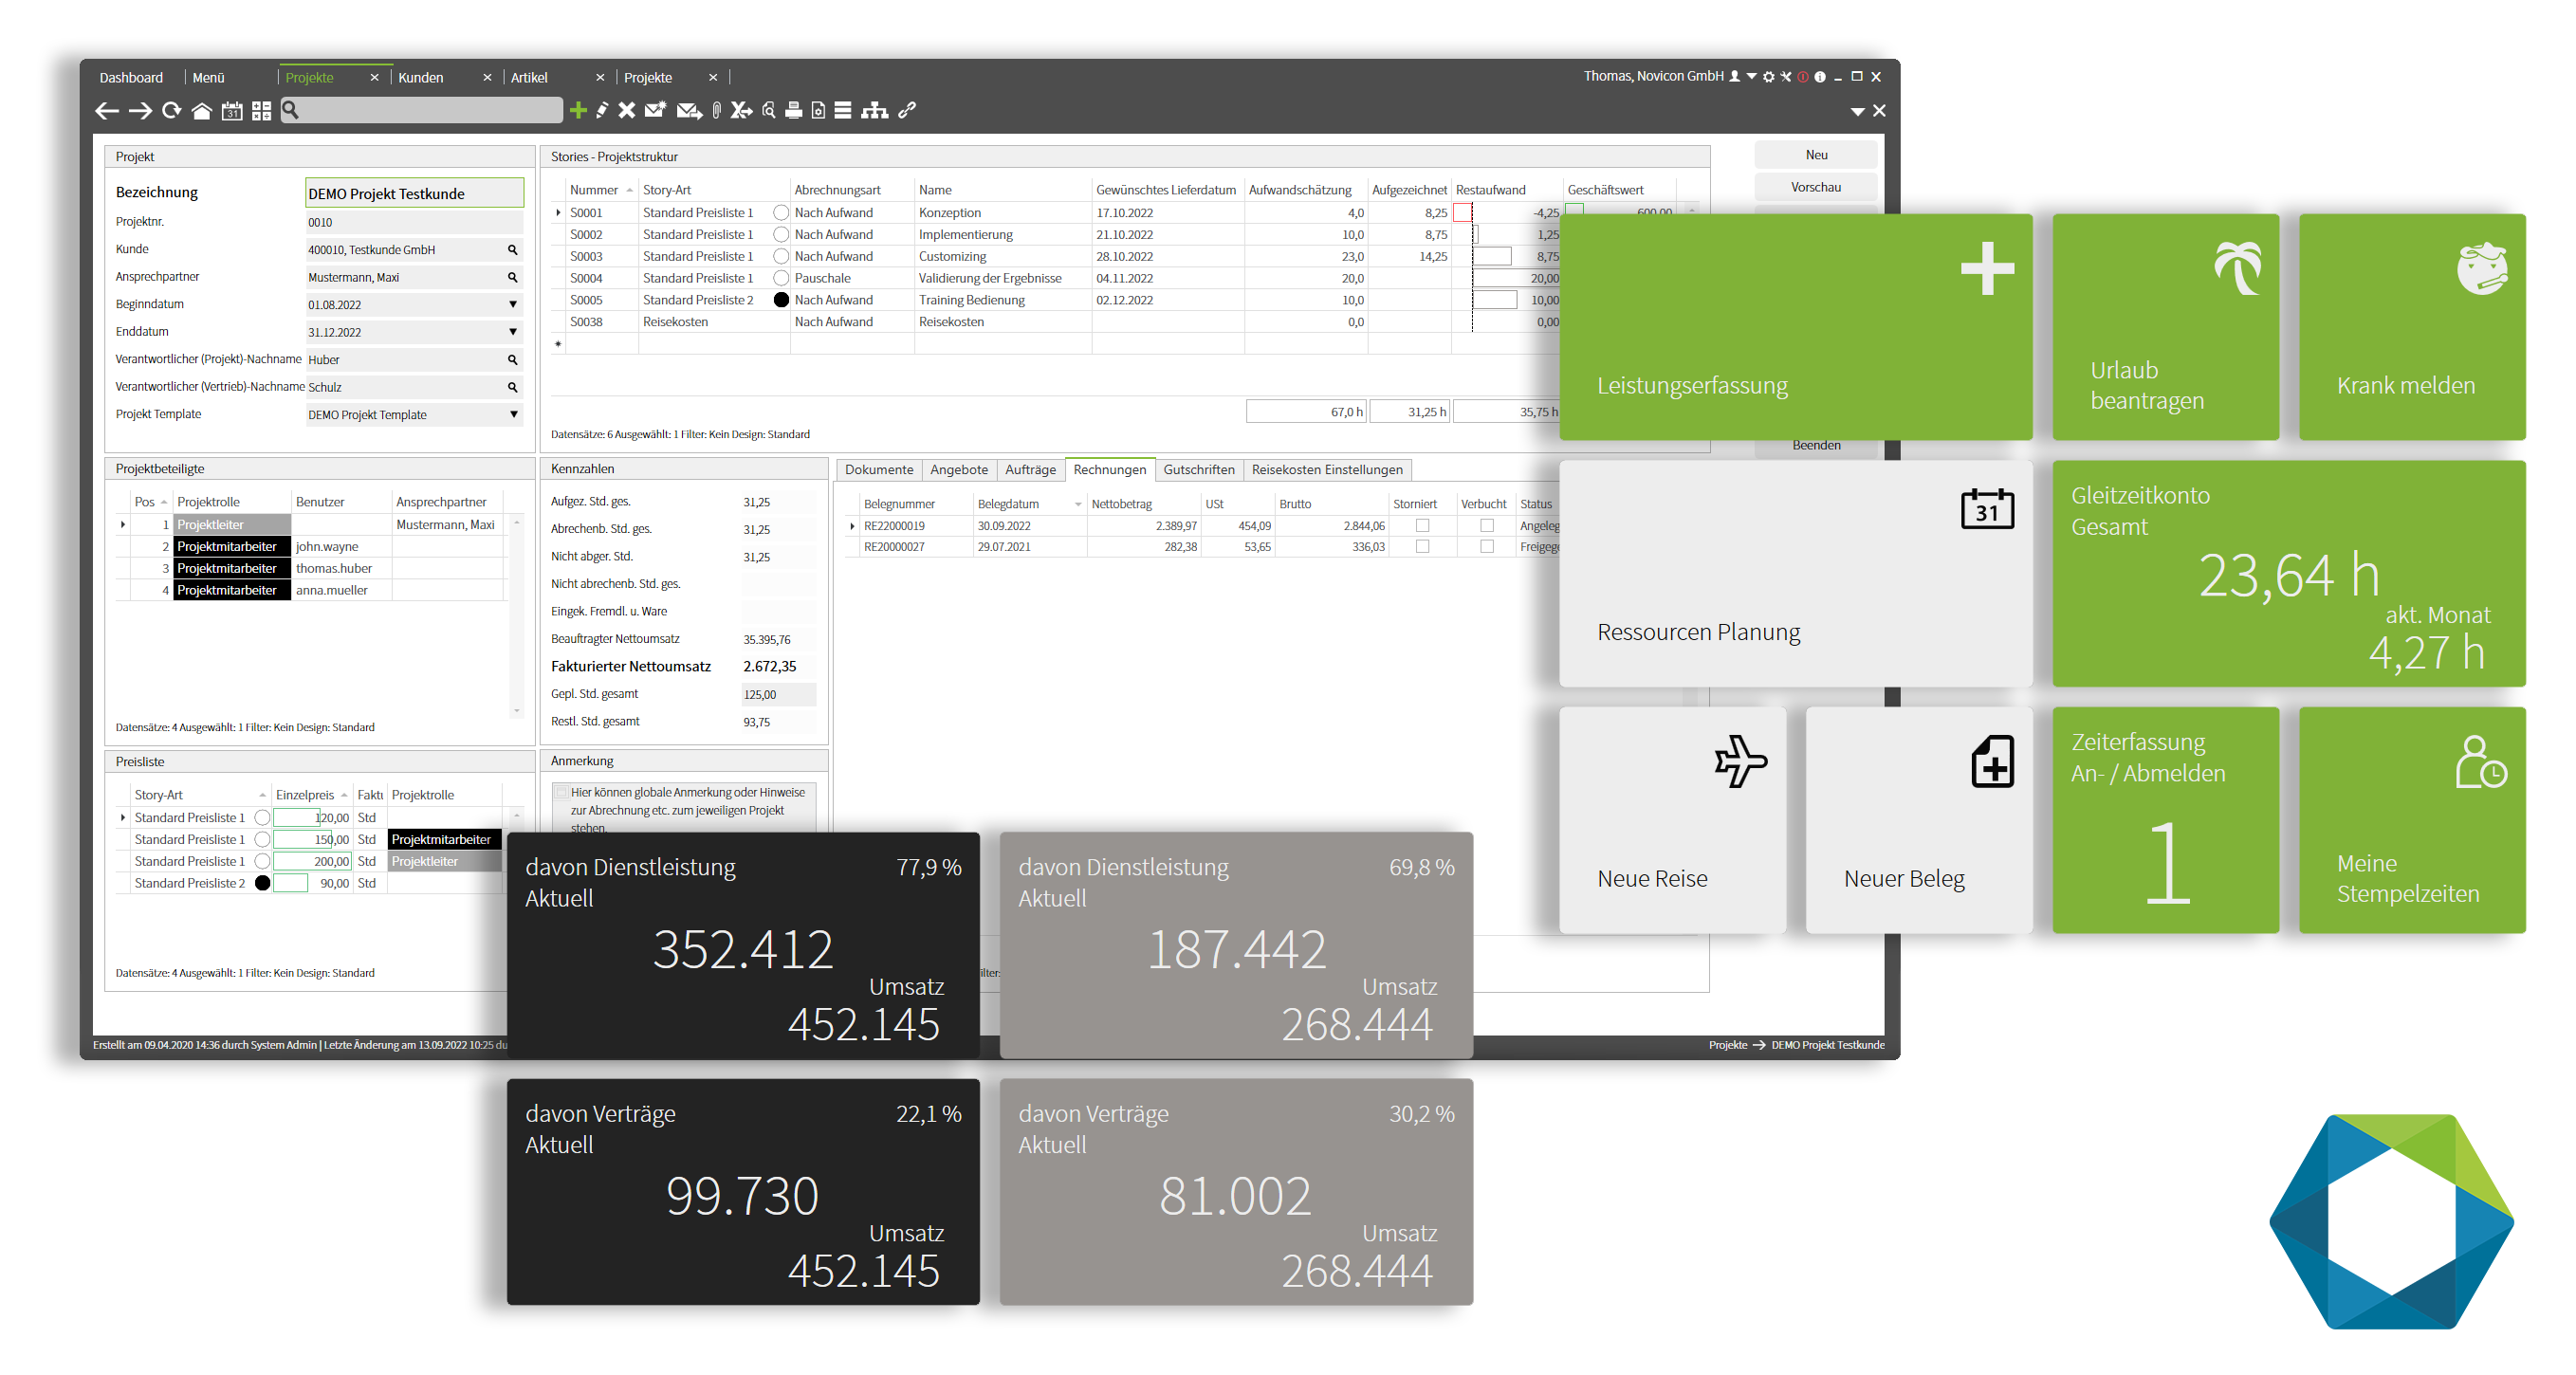
Task: Click Restaufwand progress bar in Customizing row
Action: [1491, 257]
